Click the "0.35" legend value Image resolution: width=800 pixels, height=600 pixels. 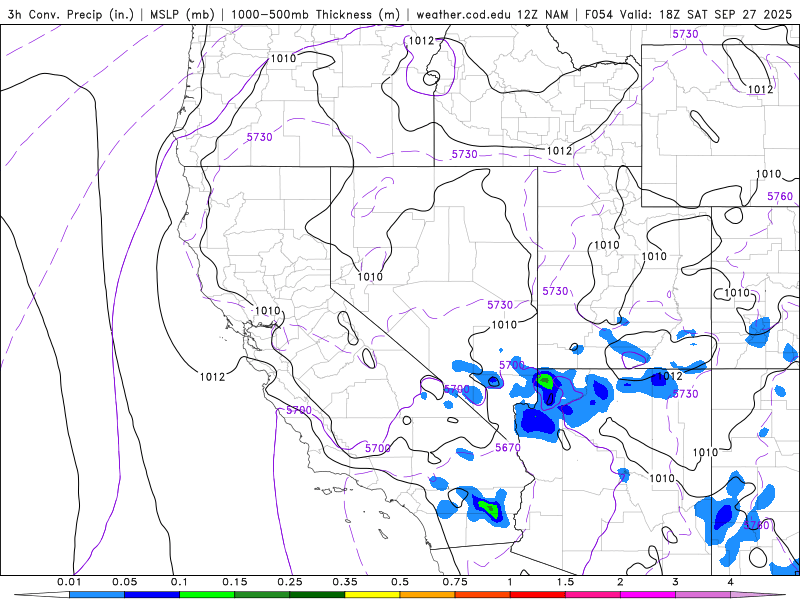345,582
